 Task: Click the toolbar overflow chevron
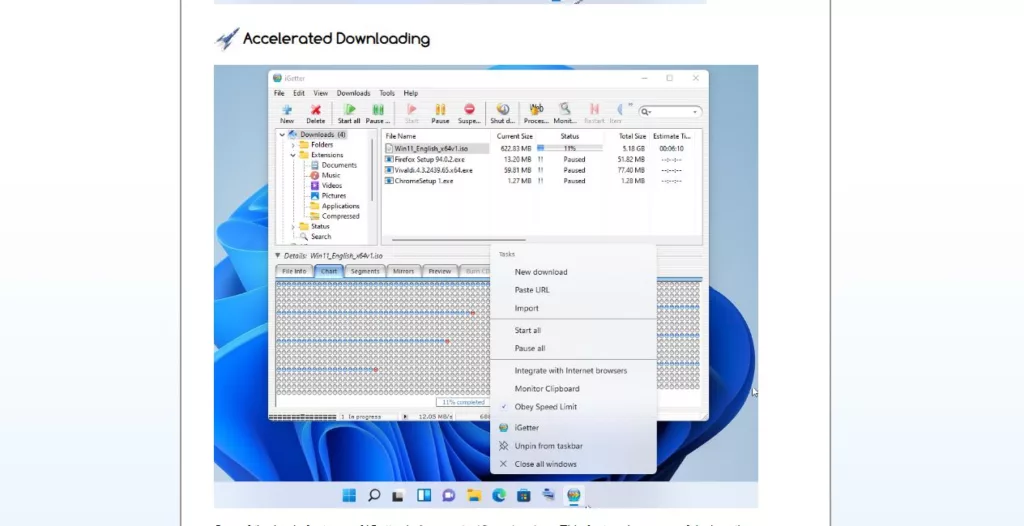click(x=630, y=105)
